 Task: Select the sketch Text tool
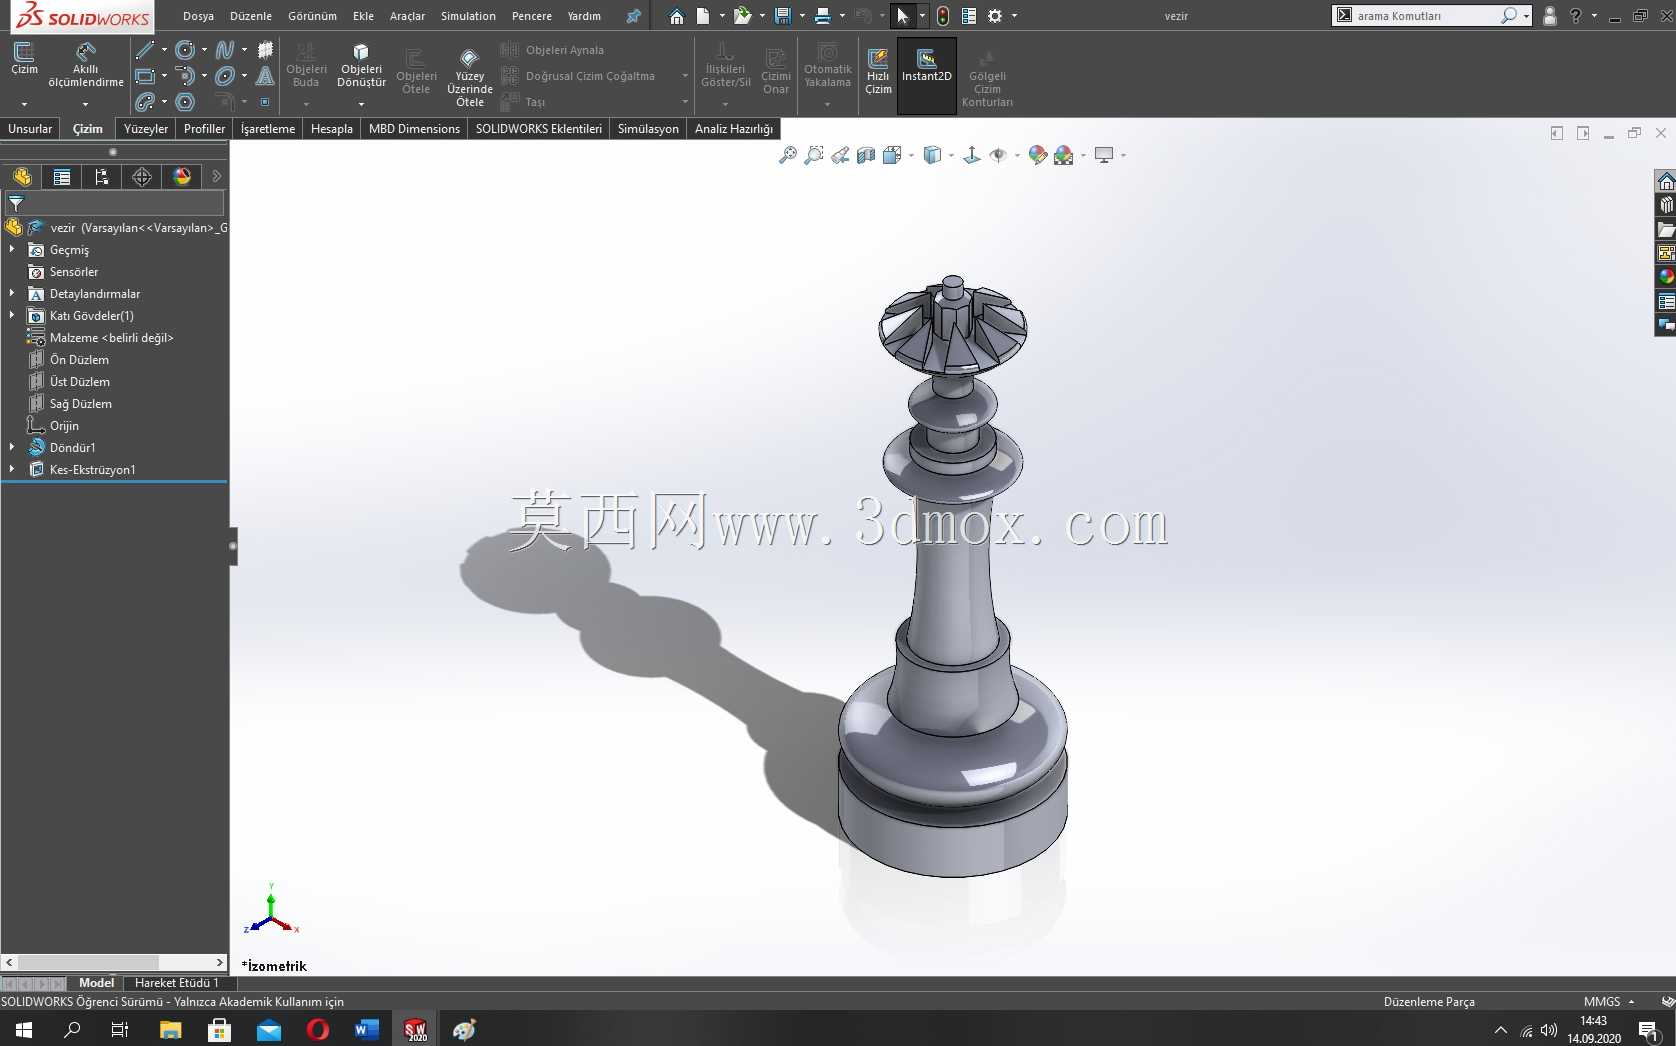pos(265,76)
